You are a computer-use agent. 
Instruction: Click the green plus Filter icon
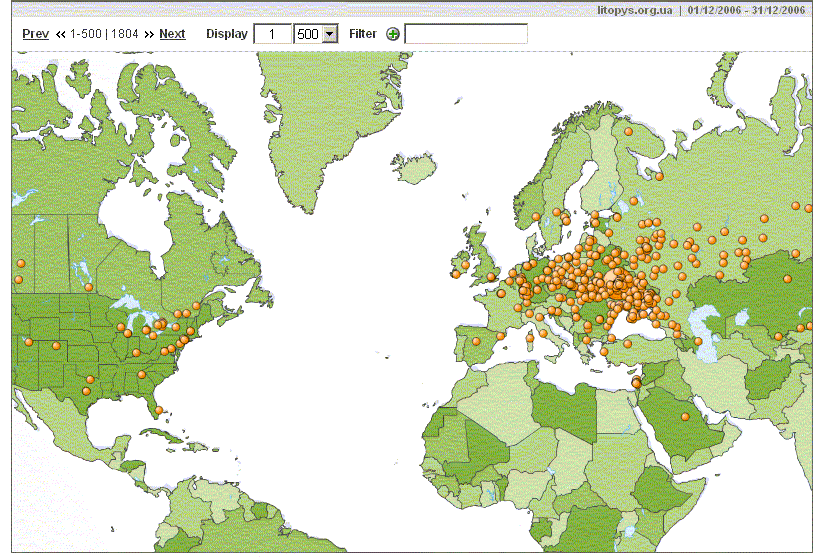(392, 34)
